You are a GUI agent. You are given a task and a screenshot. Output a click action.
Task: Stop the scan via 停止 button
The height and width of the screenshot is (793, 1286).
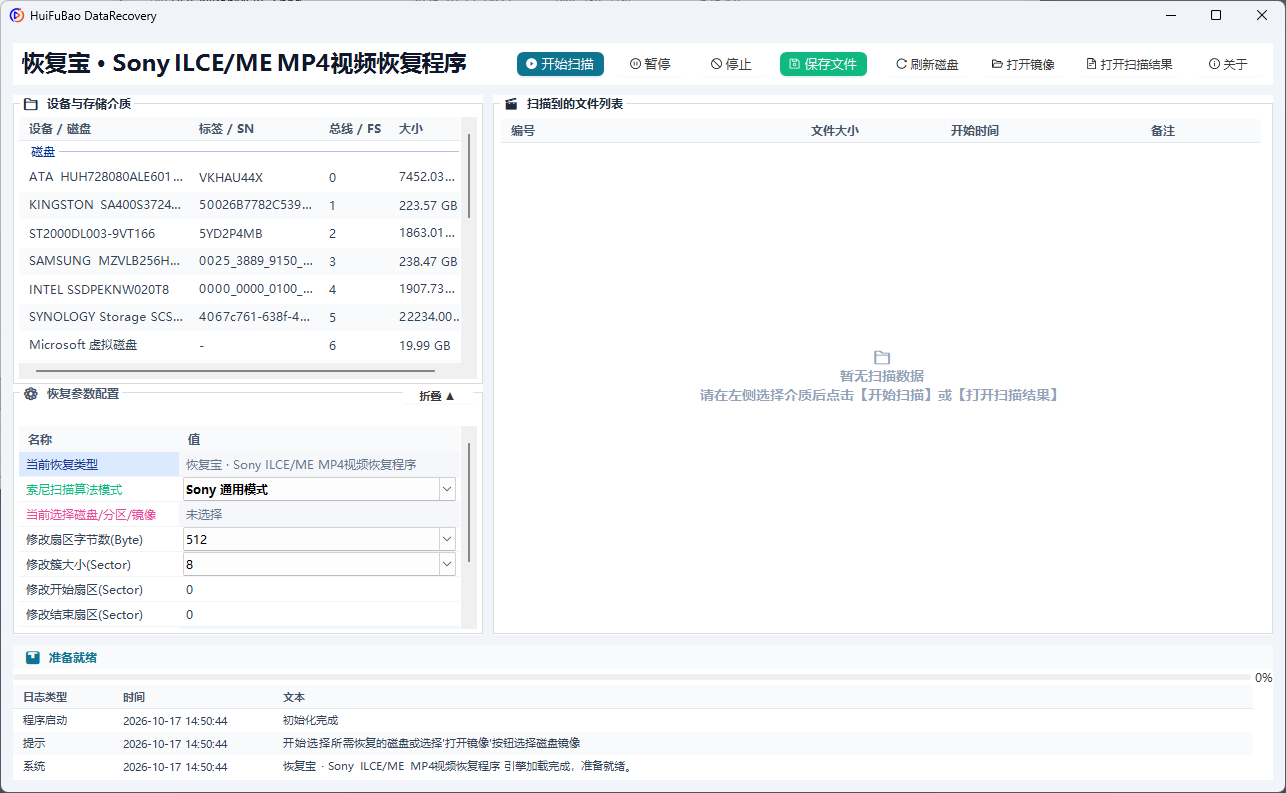(731, 64)
